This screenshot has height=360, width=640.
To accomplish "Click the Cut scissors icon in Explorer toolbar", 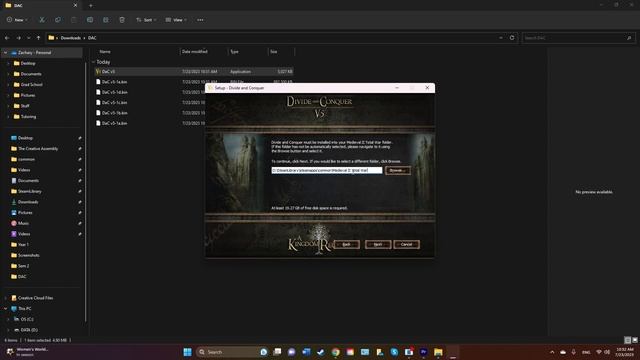I will pyautogui.click(x=42, y=20).
